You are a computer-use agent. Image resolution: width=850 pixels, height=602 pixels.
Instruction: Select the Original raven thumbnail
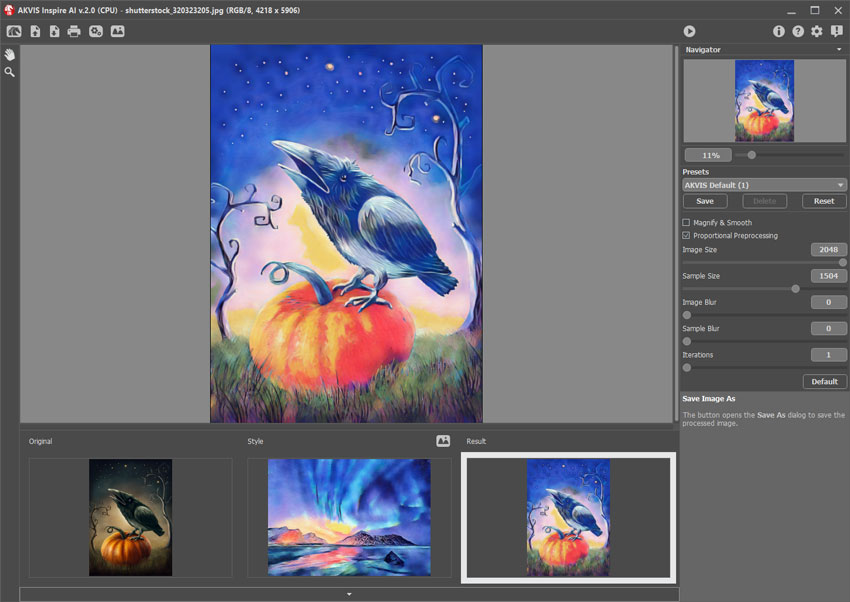(x=130, y=517)
